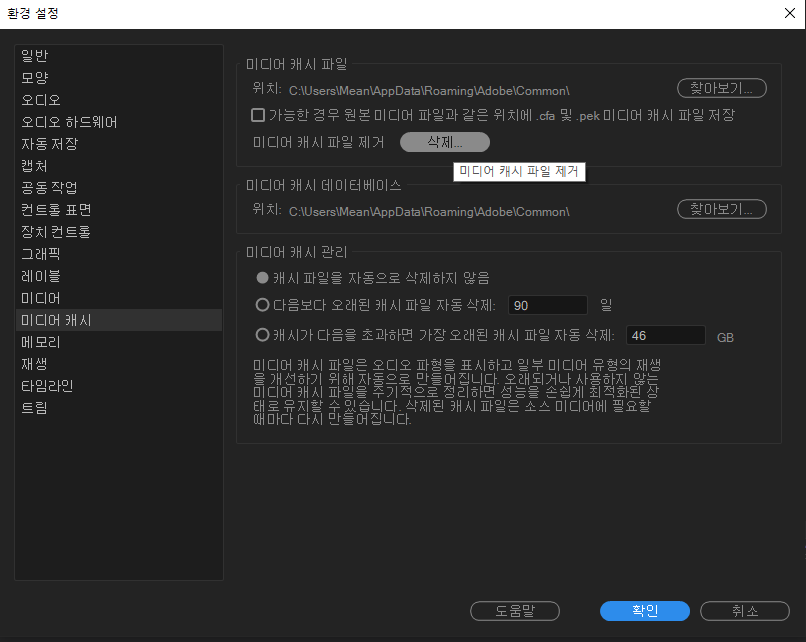Click the GB size field showing 46
Screen dimensions: 806x642
pos(666,335)
